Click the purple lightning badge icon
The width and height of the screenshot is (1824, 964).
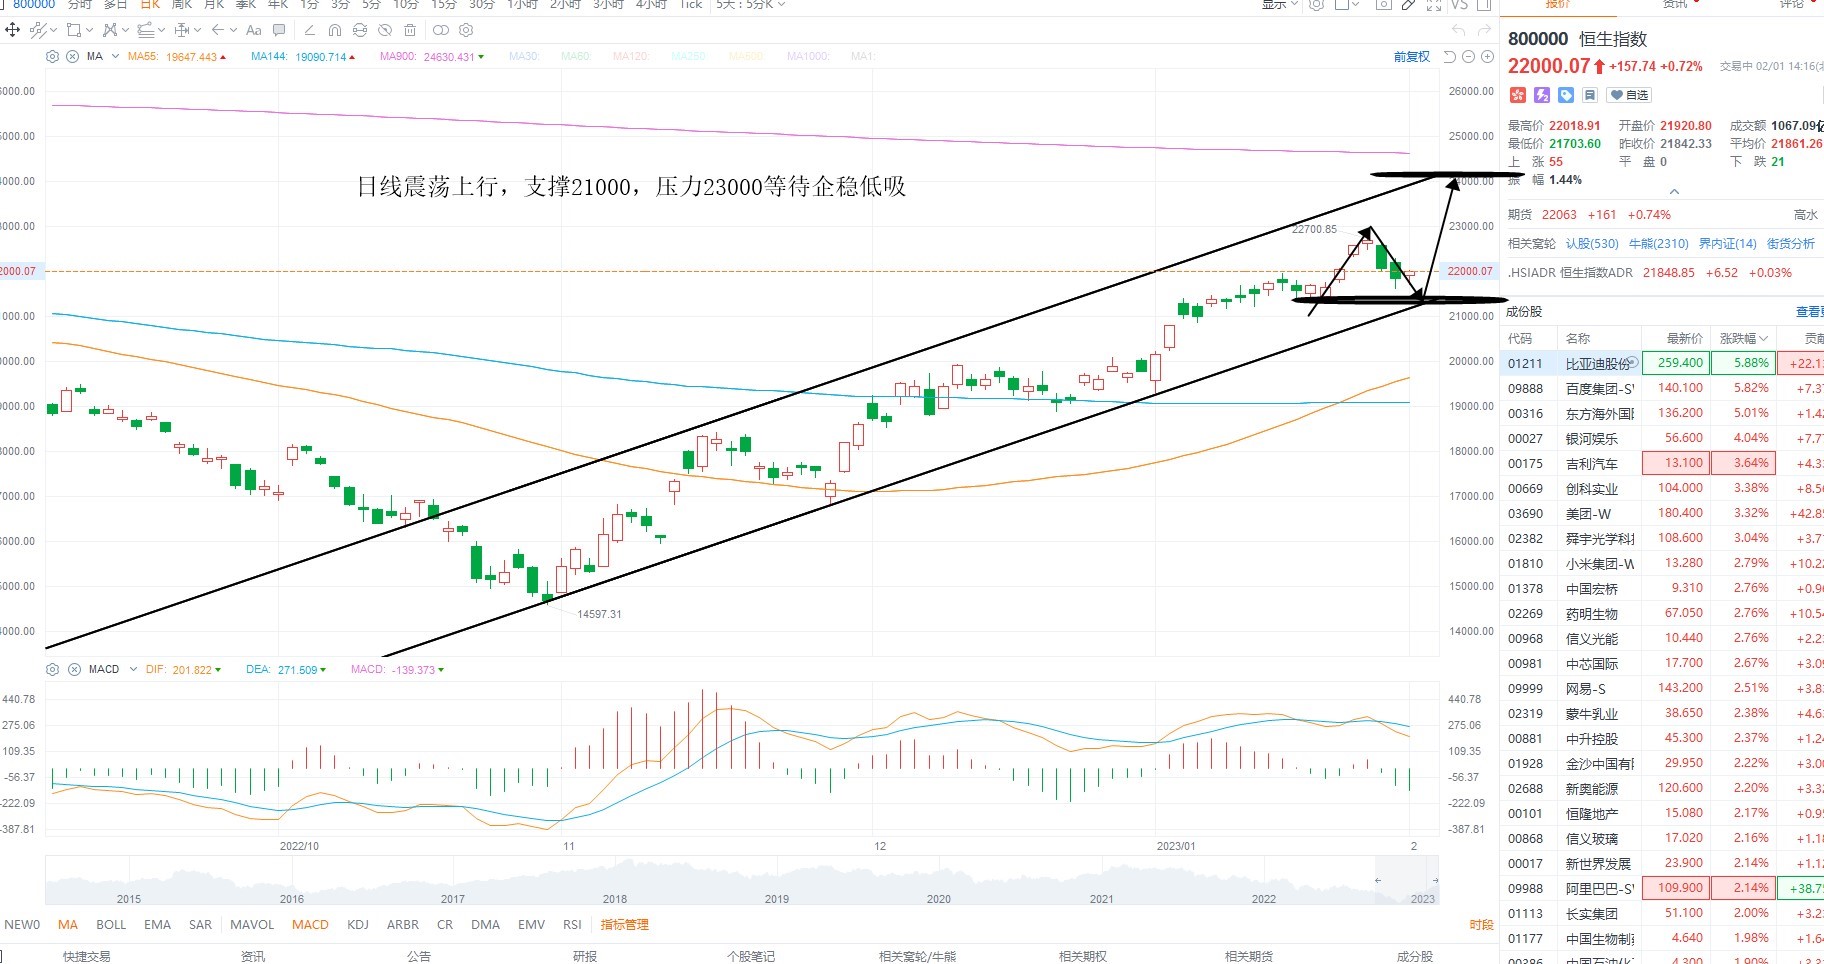[1542, 95]
